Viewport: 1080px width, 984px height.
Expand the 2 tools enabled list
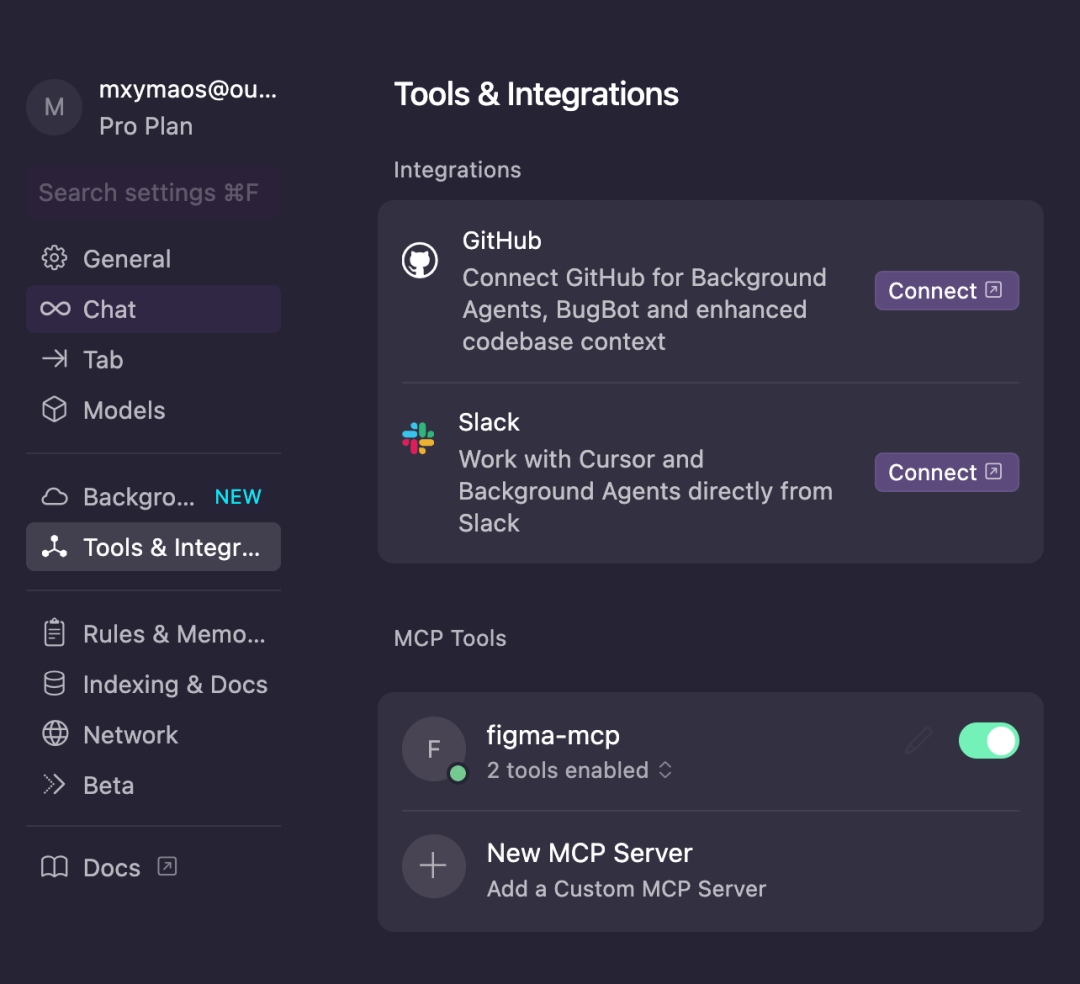579,770
